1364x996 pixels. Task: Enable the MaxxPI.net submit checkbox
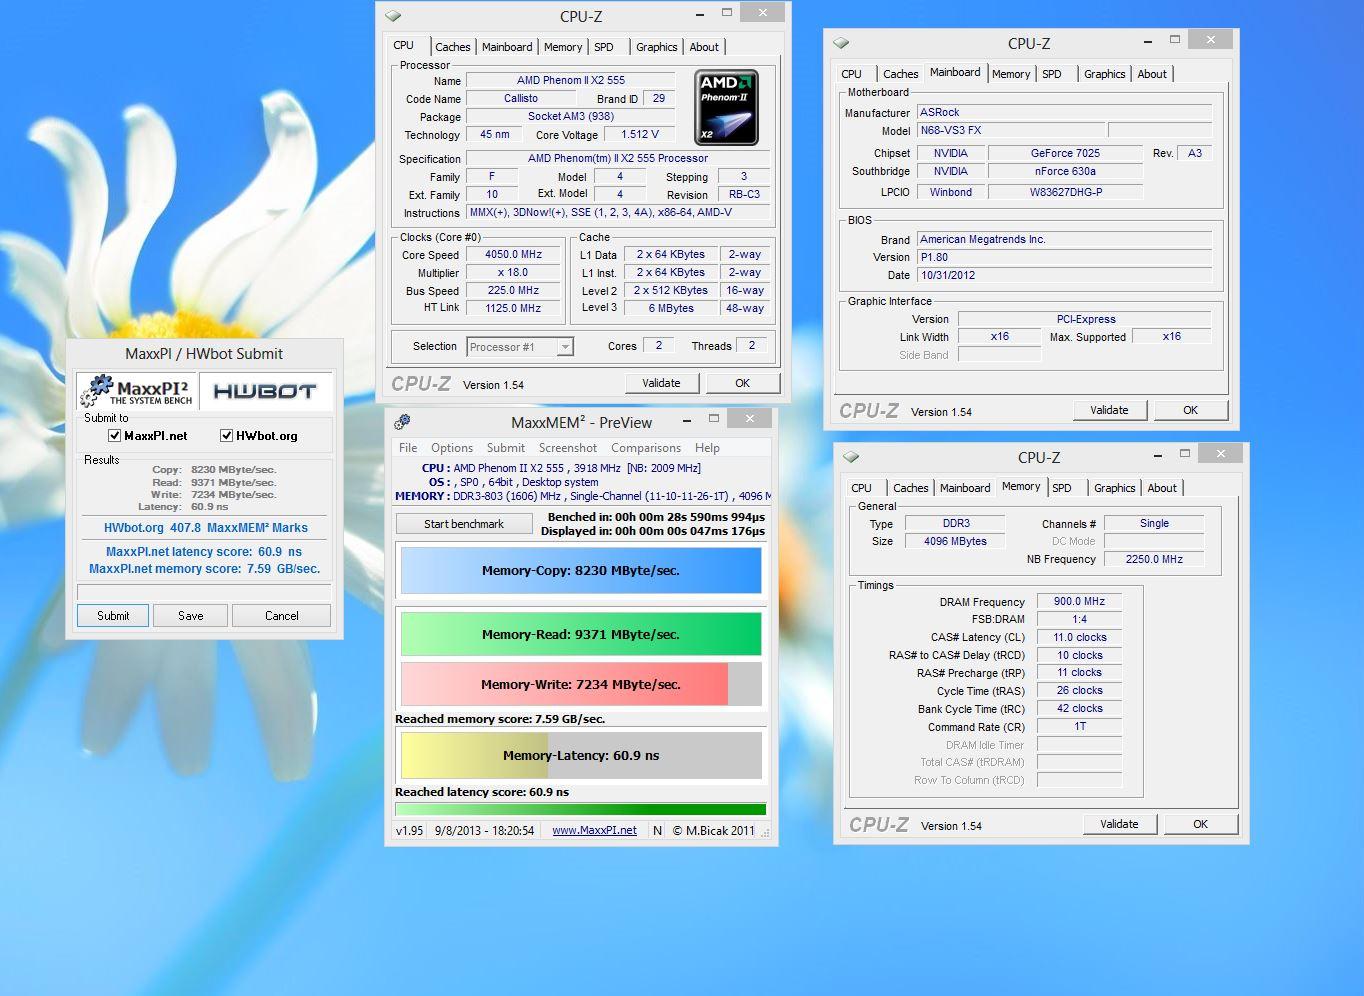point(115,436)
